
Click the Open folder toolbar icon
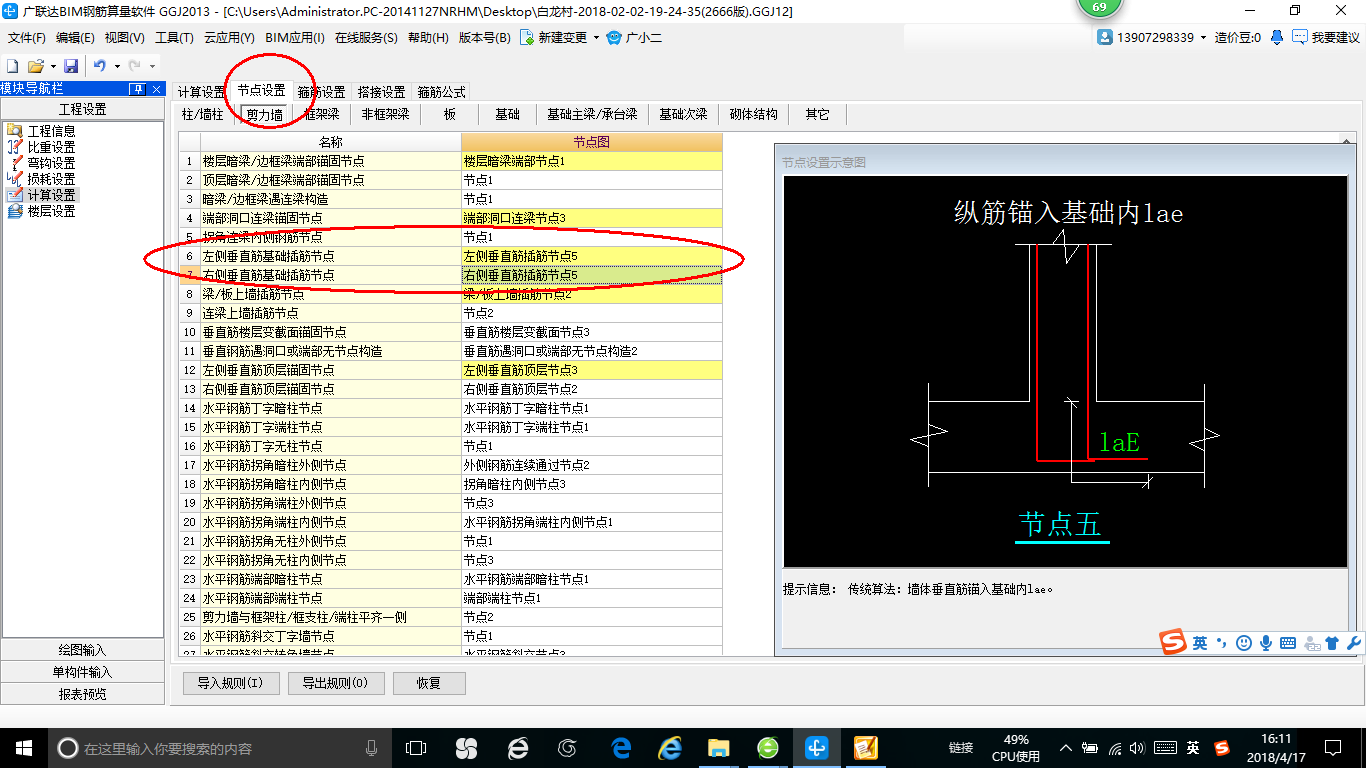[35, 65]
